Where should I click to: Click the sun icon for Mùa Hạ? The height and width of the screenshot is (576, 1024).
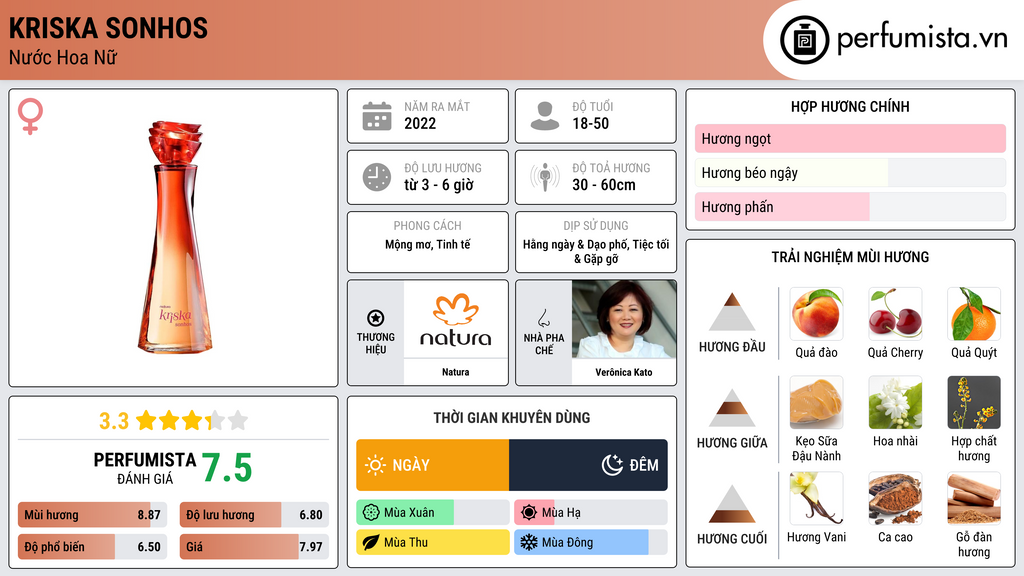point(529,513)
